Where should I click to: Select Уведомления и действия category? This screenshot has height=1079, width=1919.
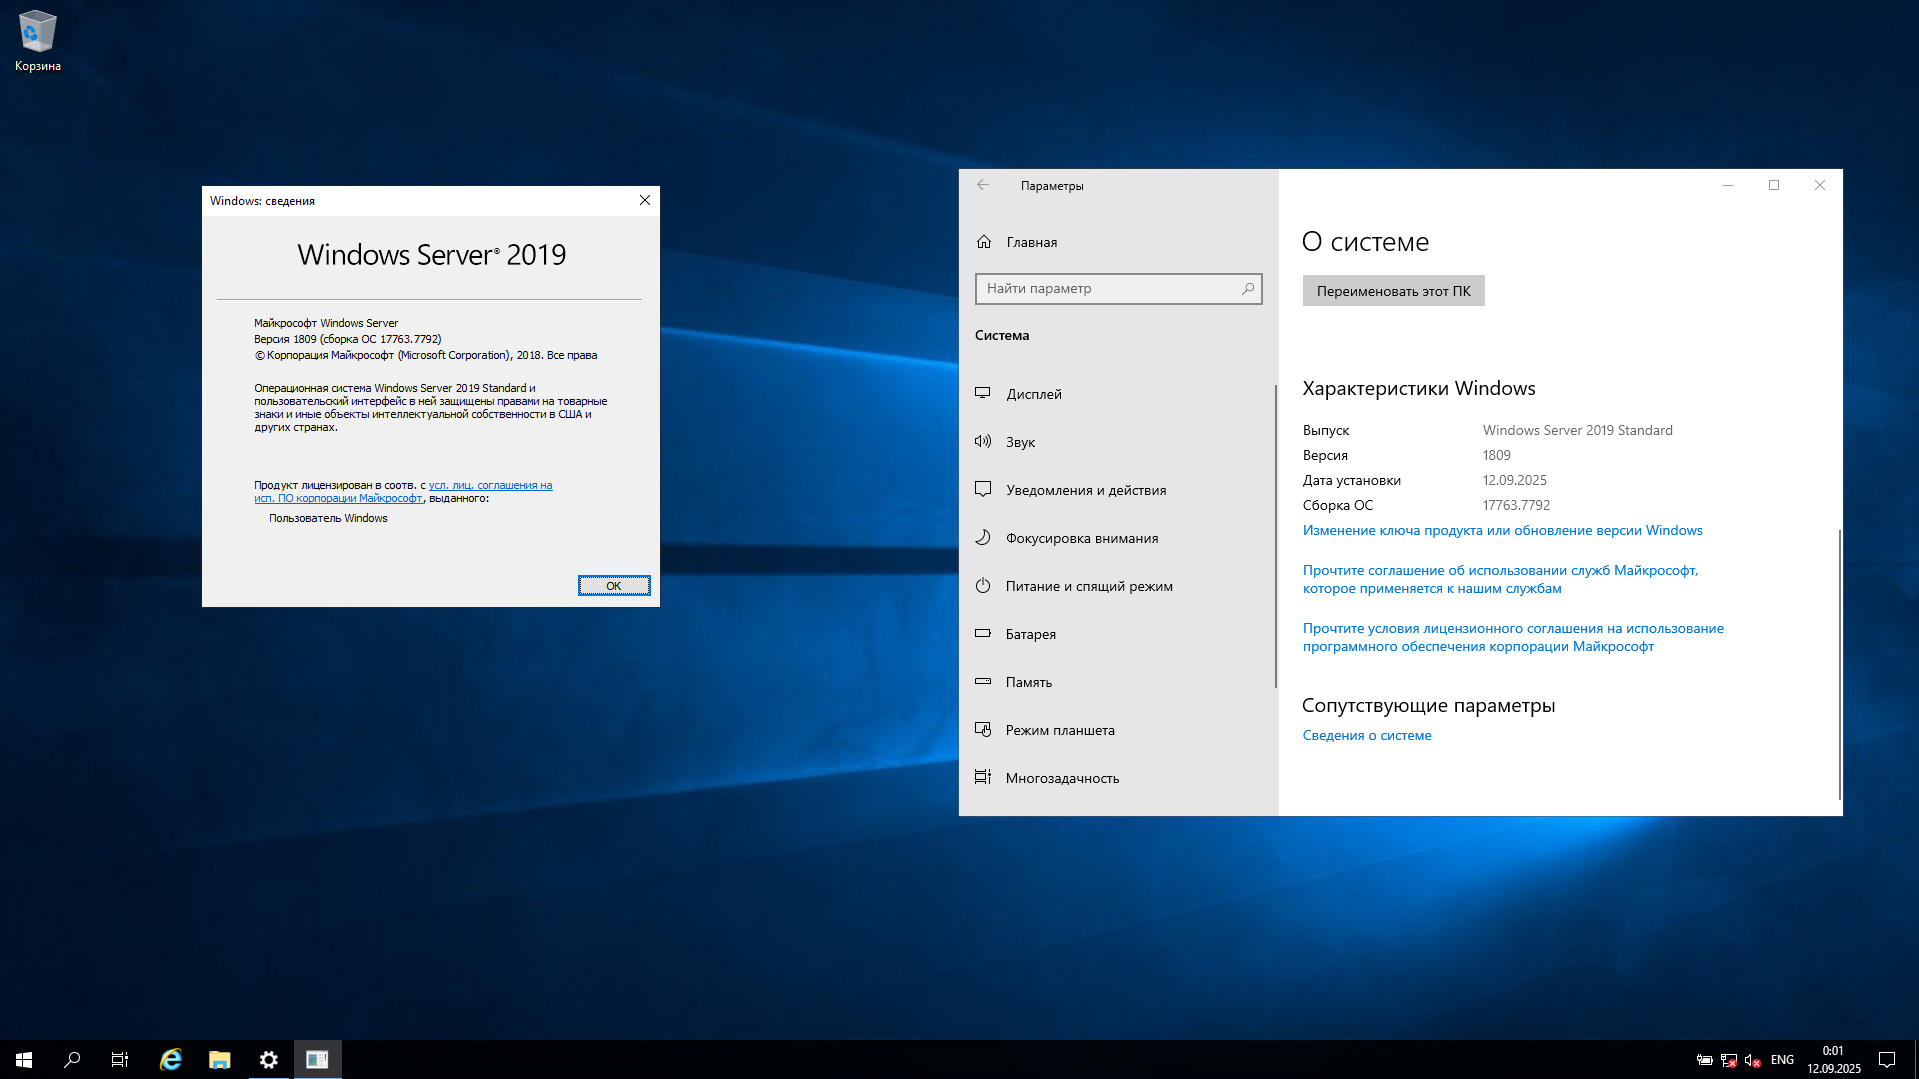pyautogui.click(x=1117, y=490)
